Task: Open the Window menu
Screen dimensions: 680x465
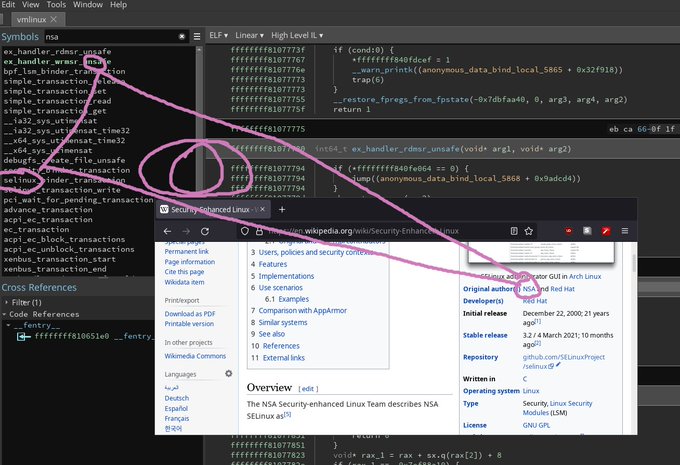Action: point(88,5)
